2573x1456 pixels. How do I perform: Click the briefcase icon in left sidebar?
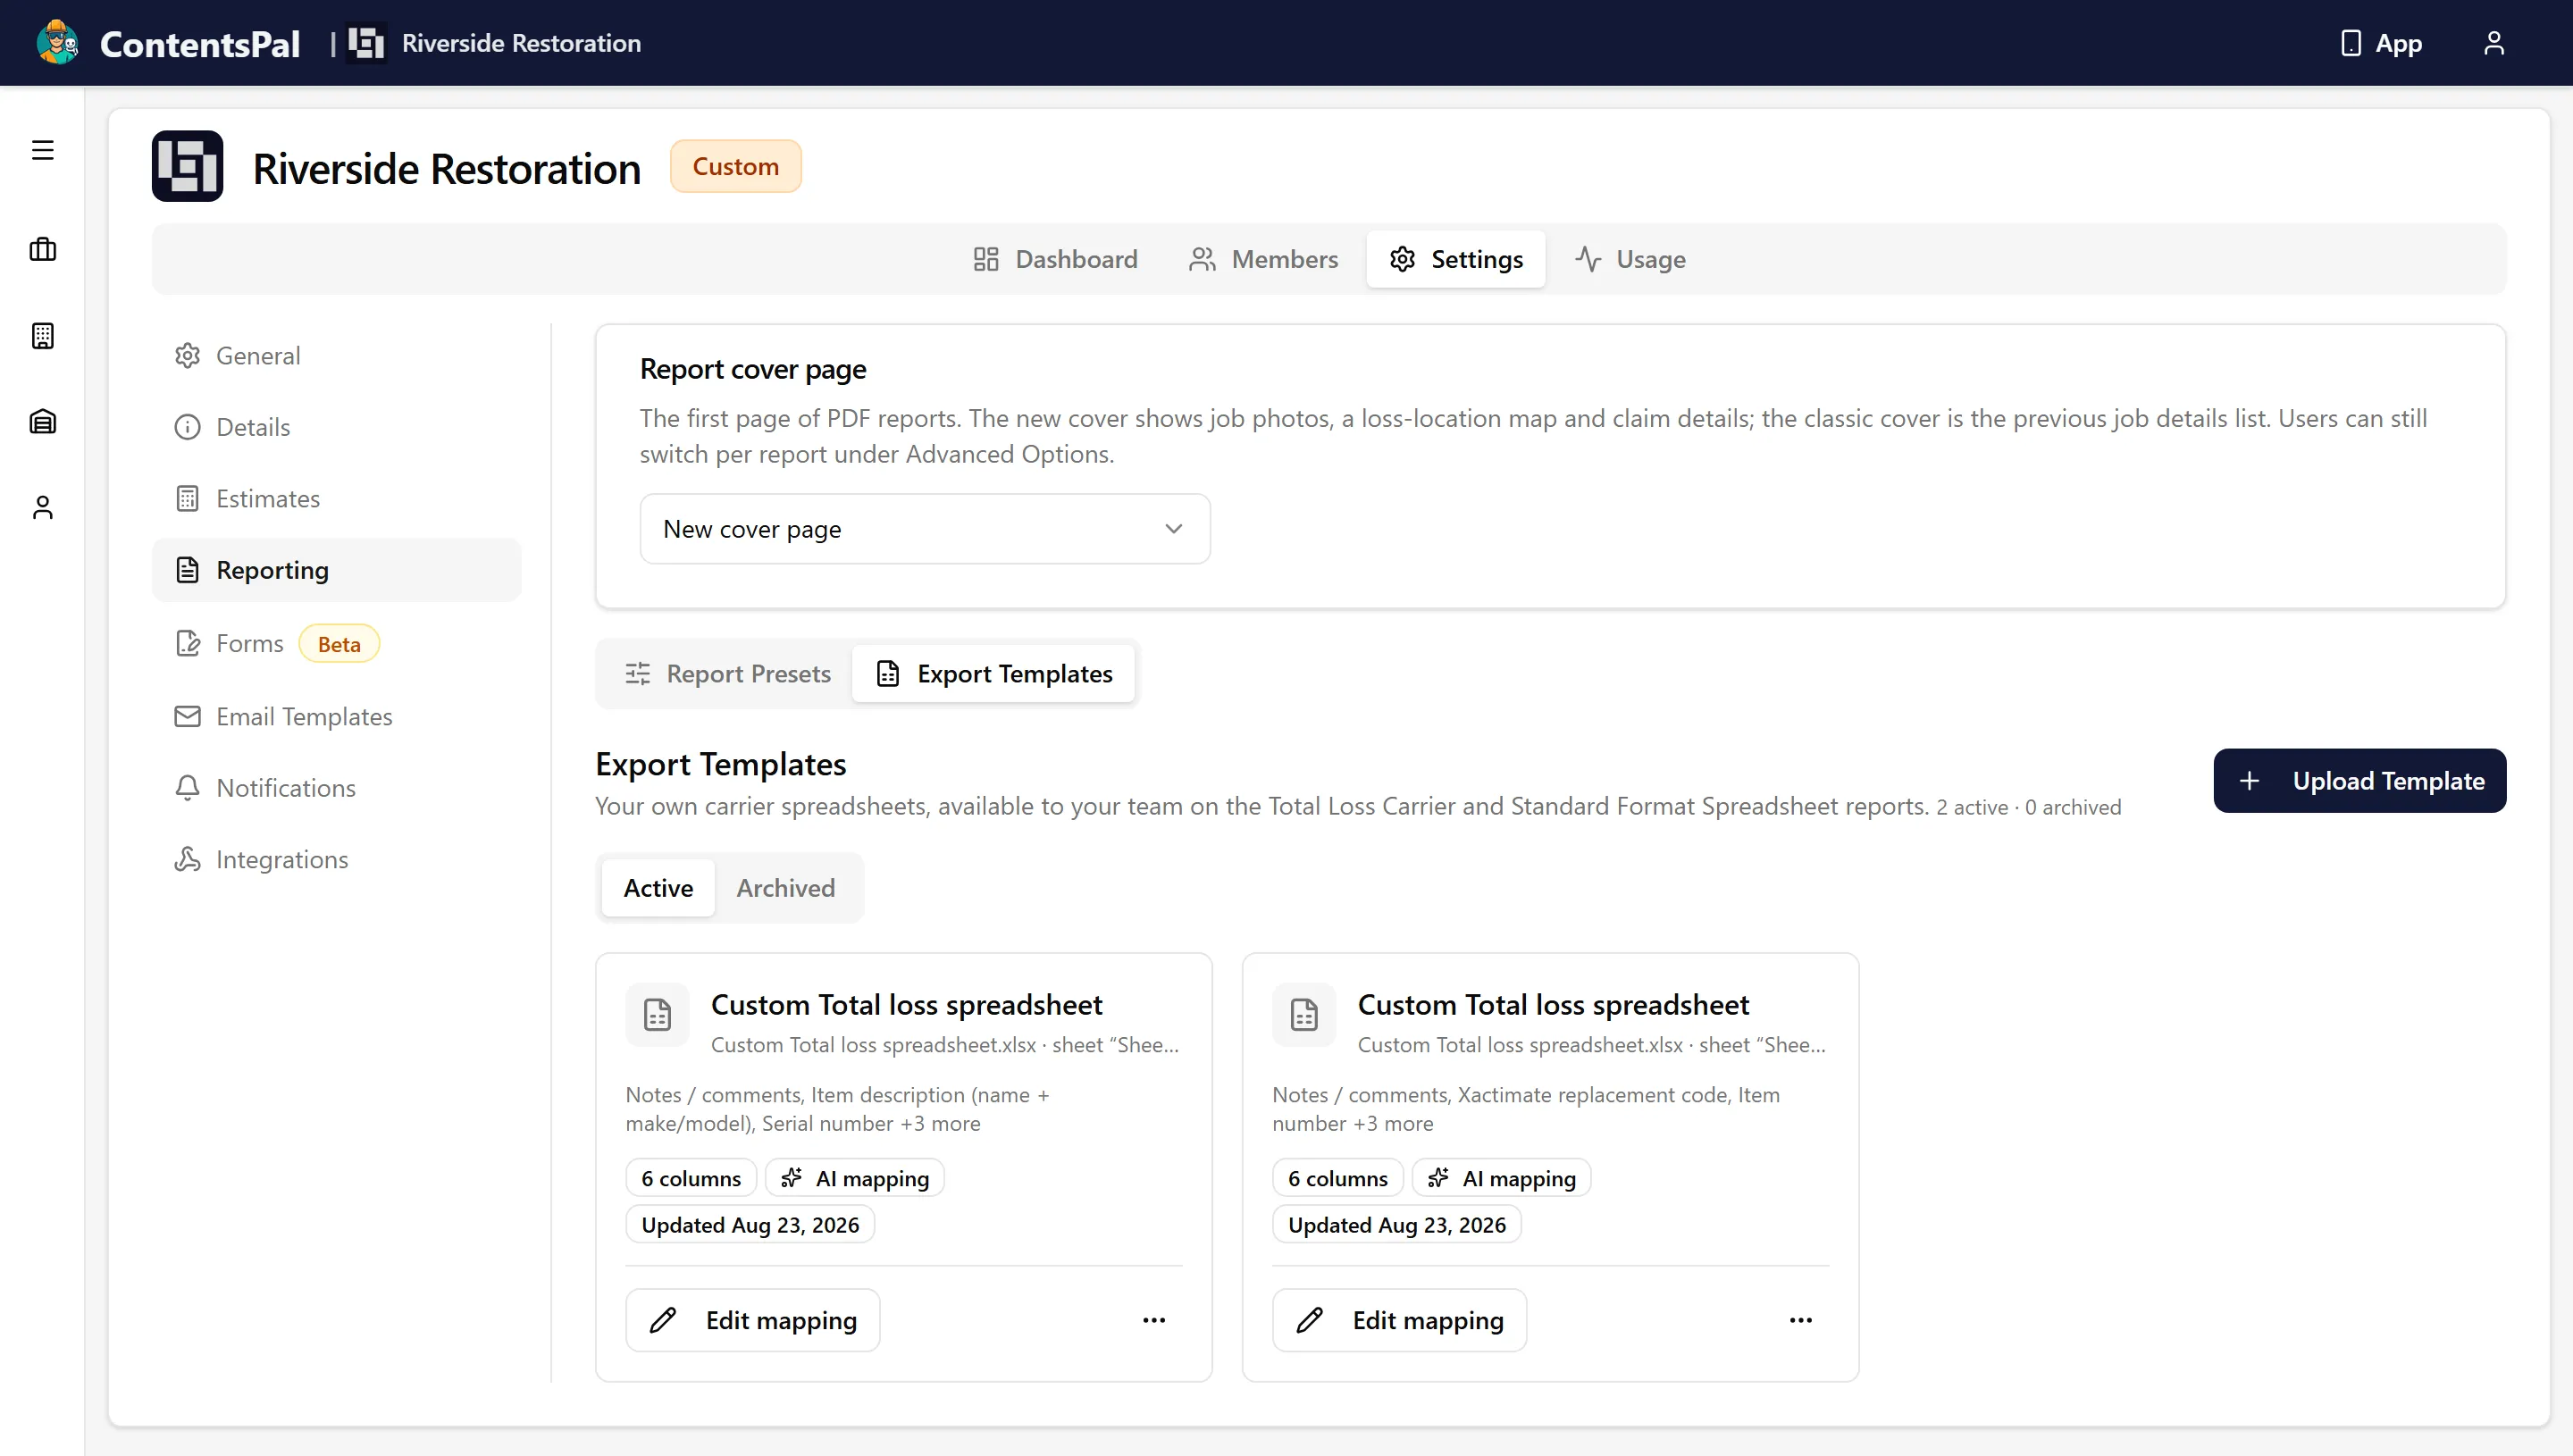click(x=42, y=249)
